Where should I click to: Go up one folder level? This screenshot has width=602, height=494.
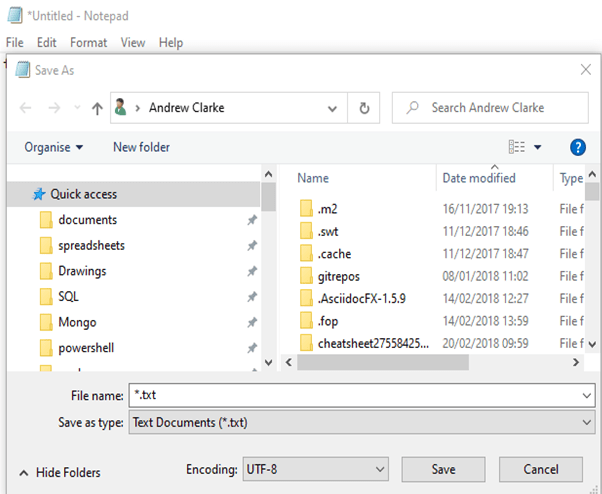click(x=97, y=108)
